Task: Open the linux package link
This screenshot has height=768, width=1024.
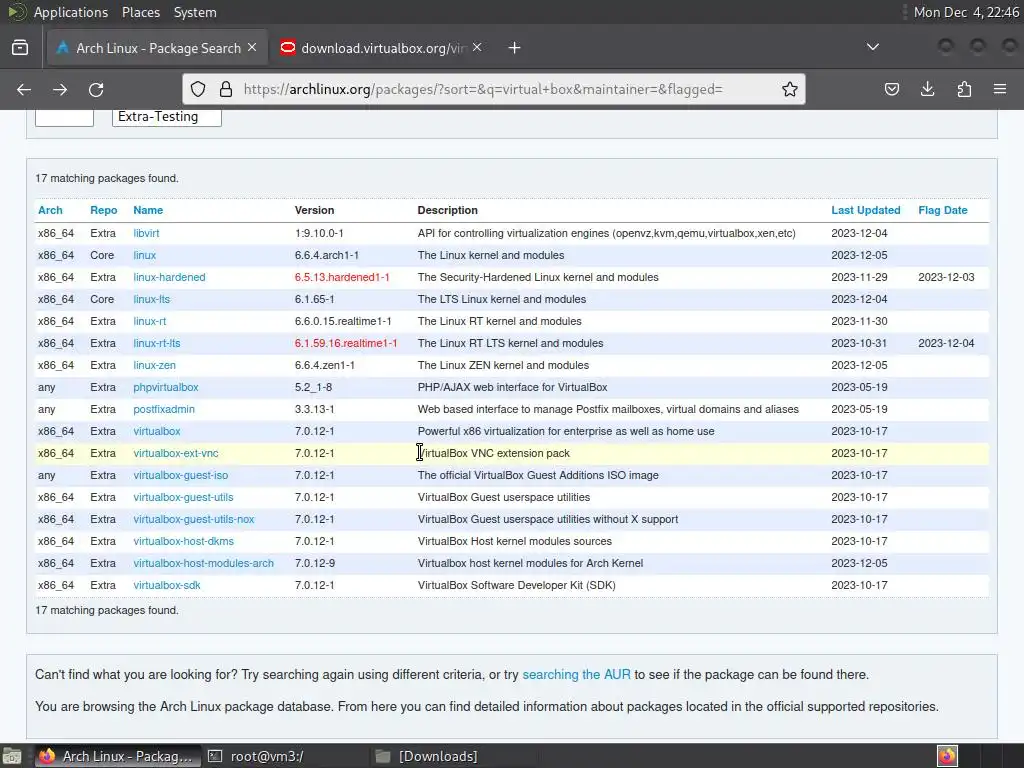Action: (144, 255)
